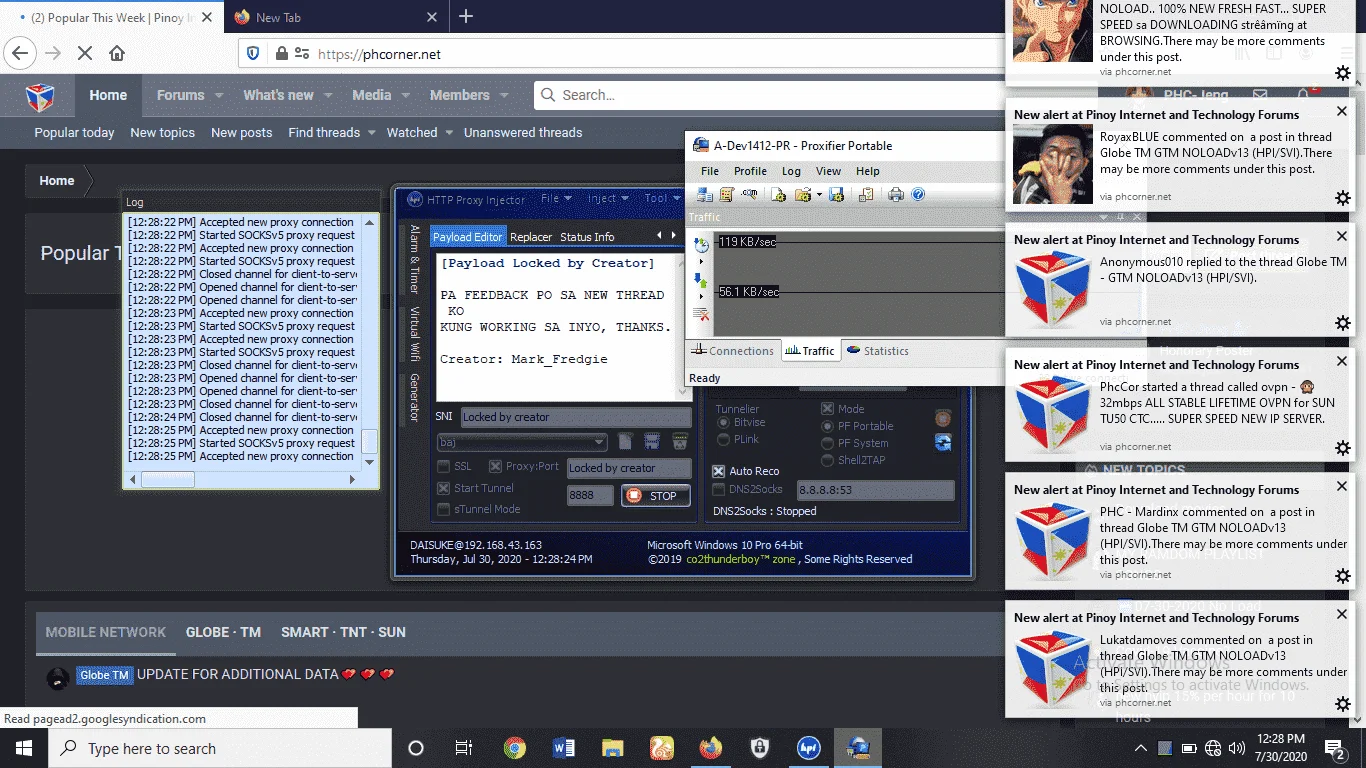Open HTTP Proxy Injector taskbar icon

(809, 747)
